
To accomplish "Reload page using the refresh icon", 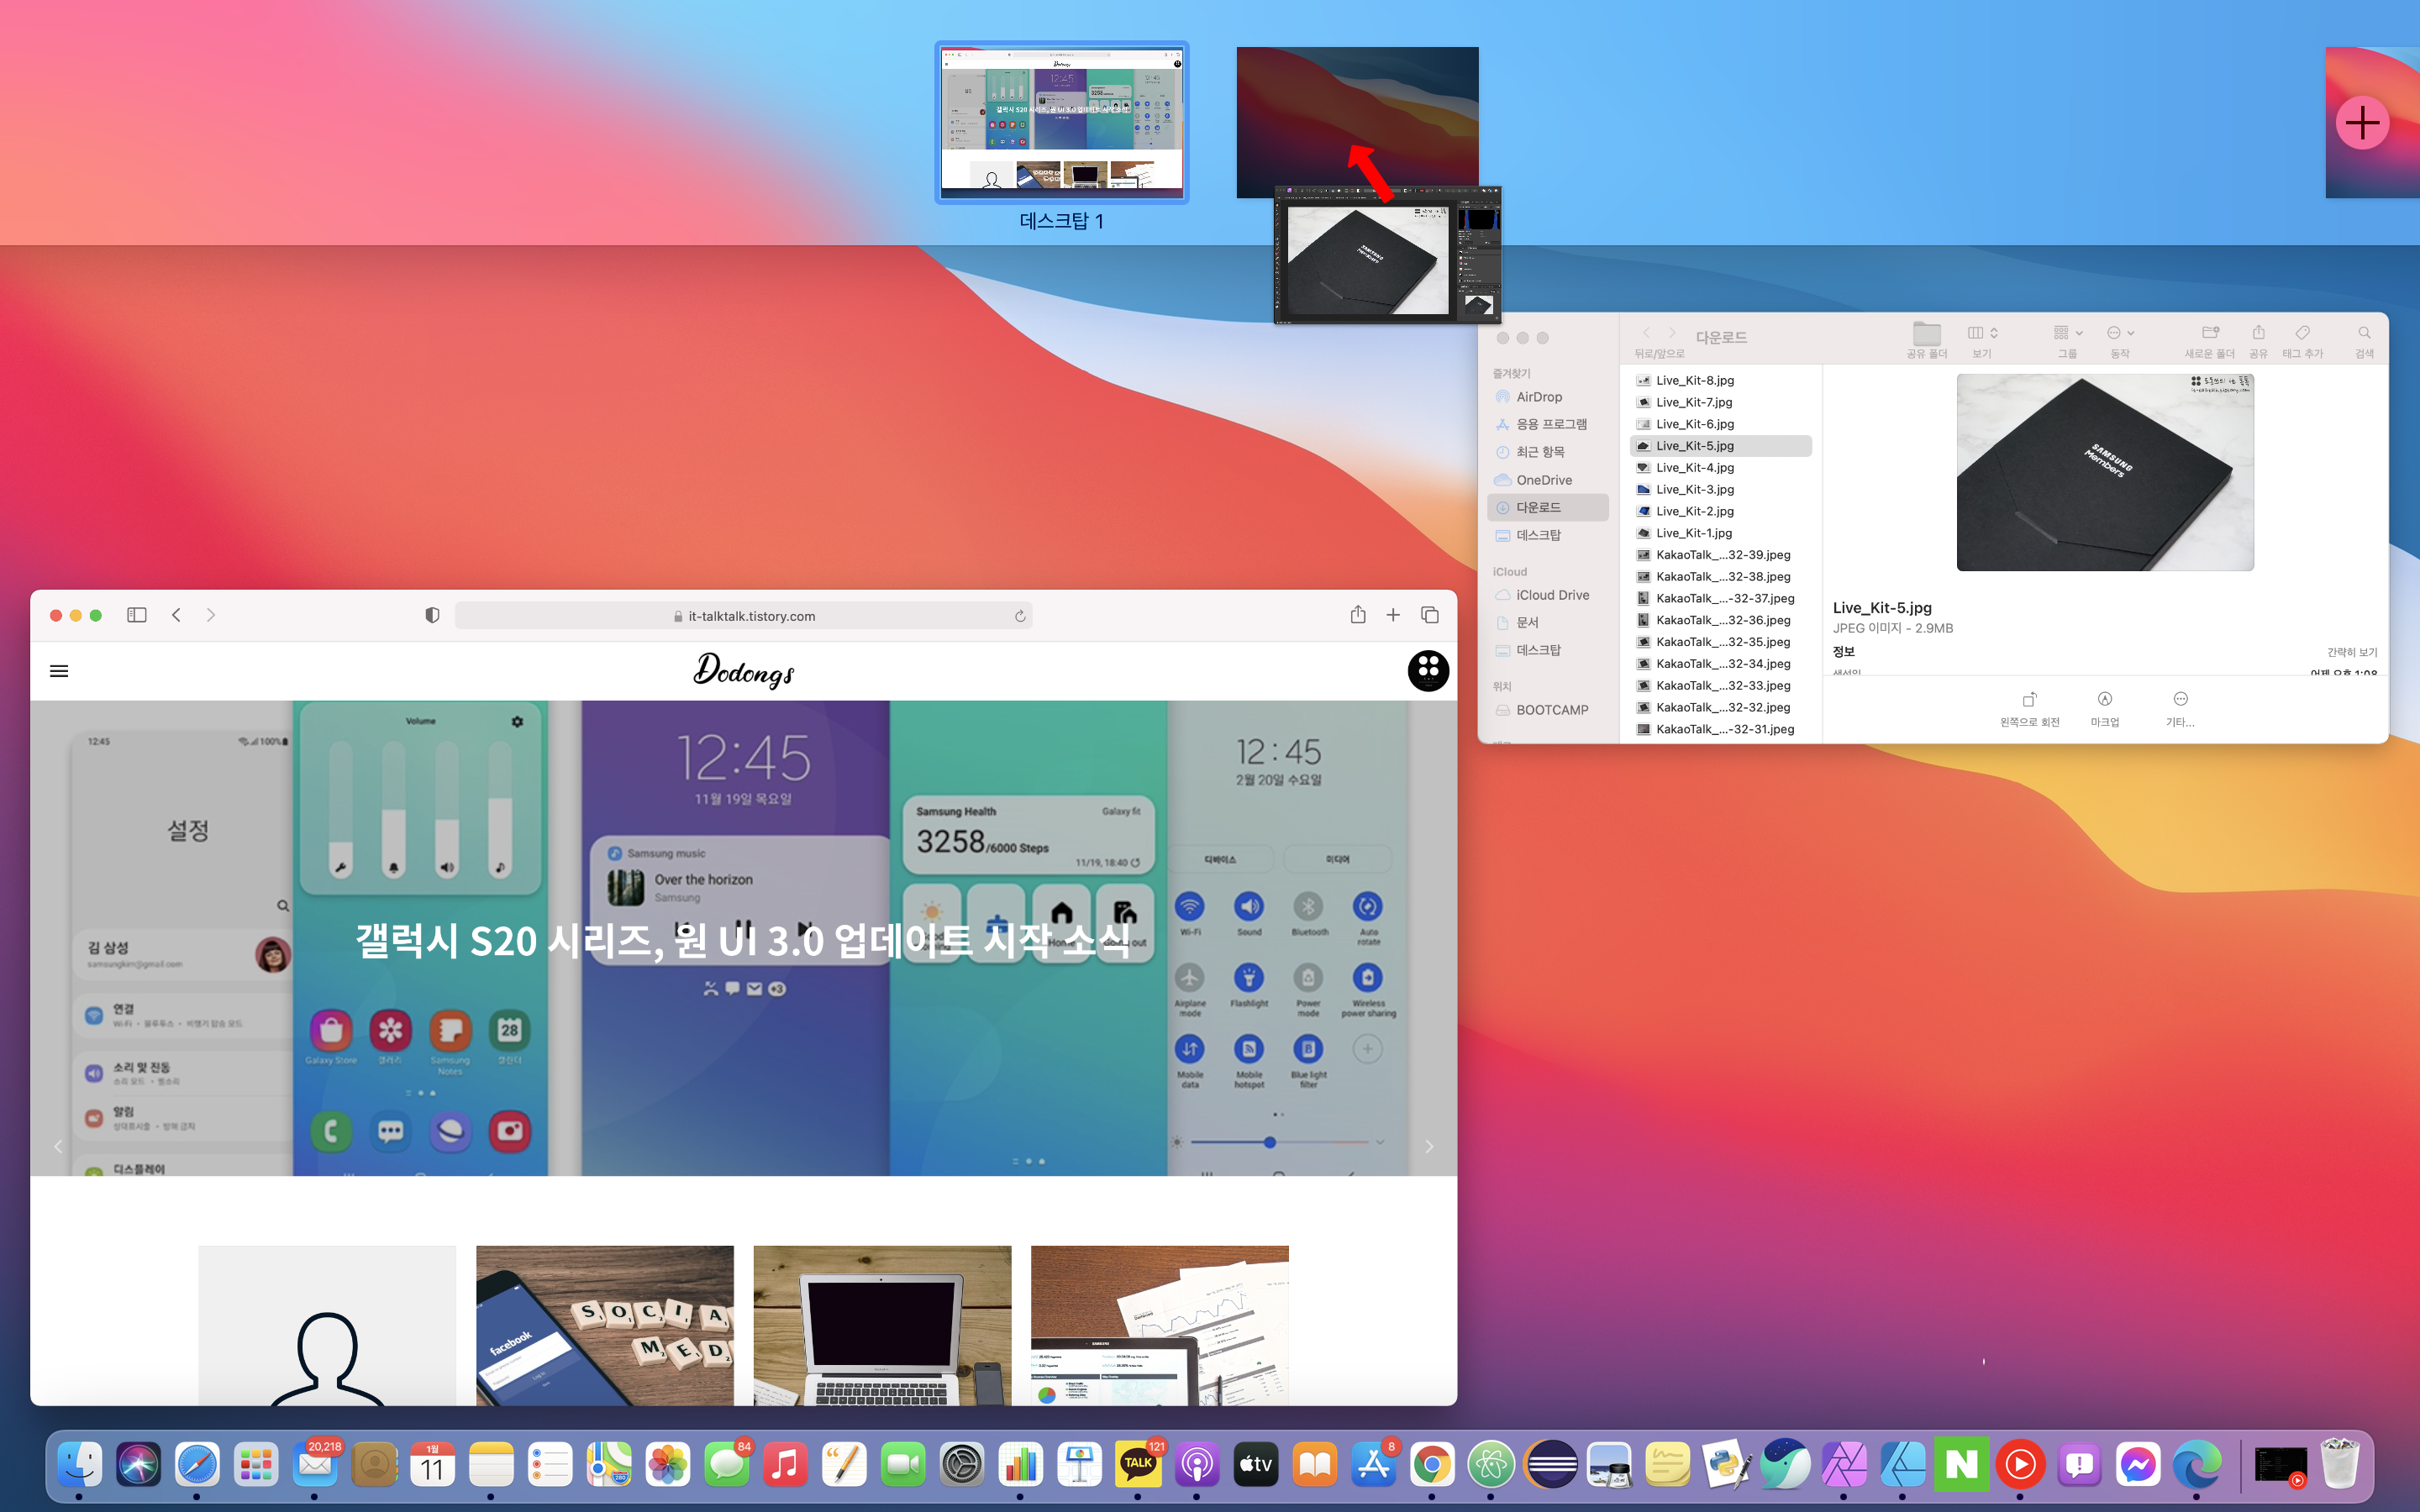I will (x=1020, y=616).
